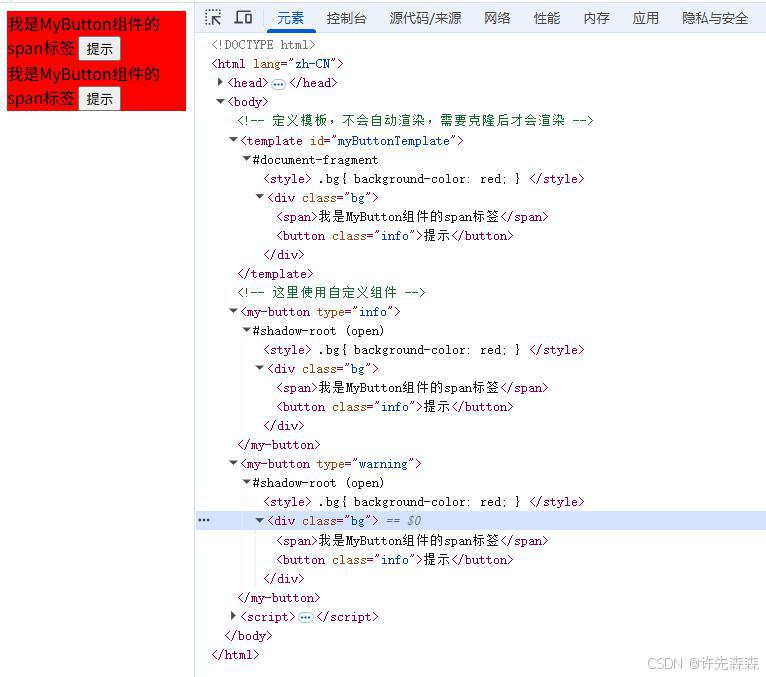Collapse div.bg inside info shadow-root
Image resolution: width=766 pixels, height=677 pixels.
point(260,368)
